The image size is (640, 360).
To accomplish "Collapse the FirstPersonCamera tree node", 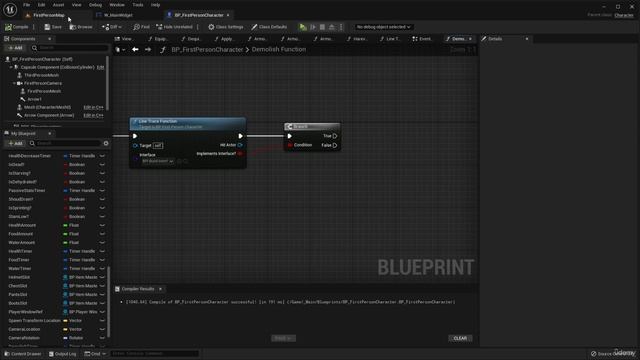I will pos(14,83).
